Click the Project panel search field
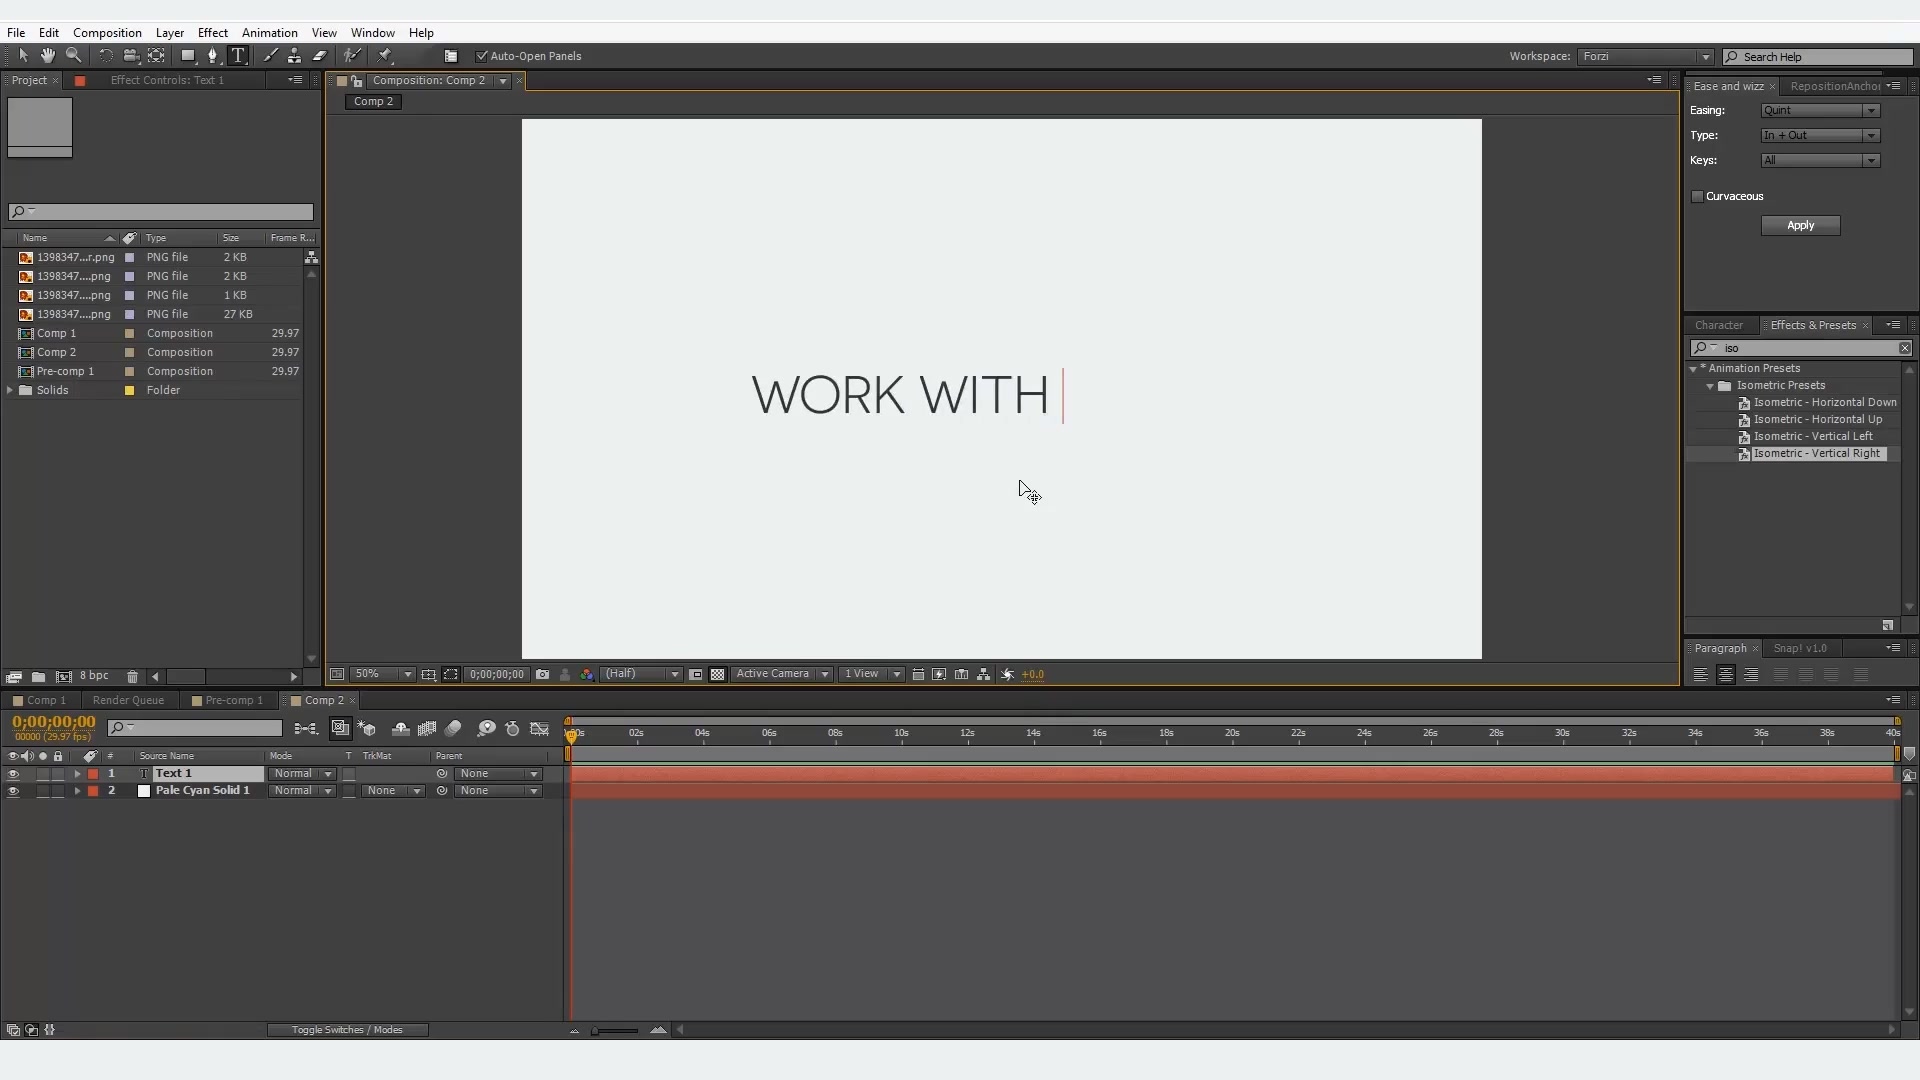 tap(161, 212)
